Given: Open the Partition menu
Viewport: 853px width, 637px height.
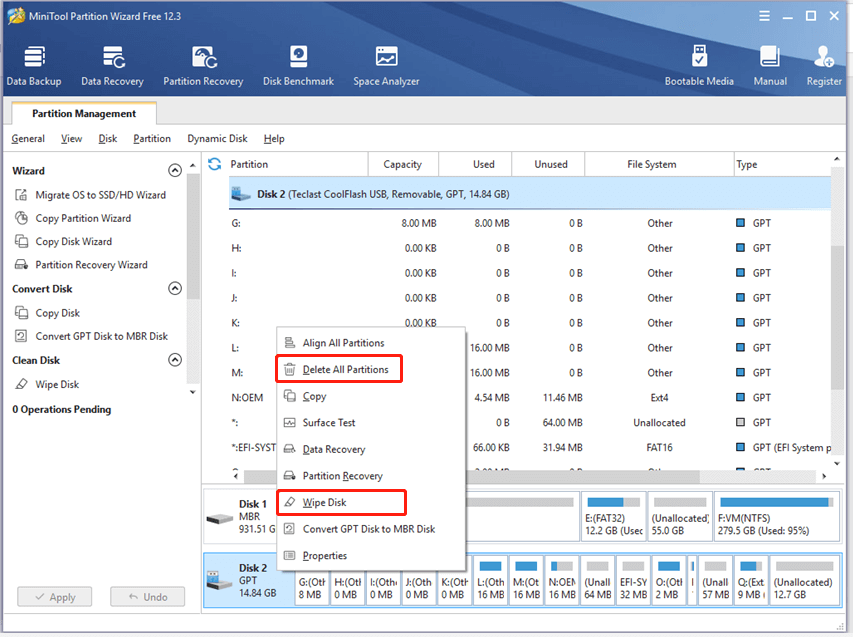Looking at the screenshot, I should coord(152,139).
